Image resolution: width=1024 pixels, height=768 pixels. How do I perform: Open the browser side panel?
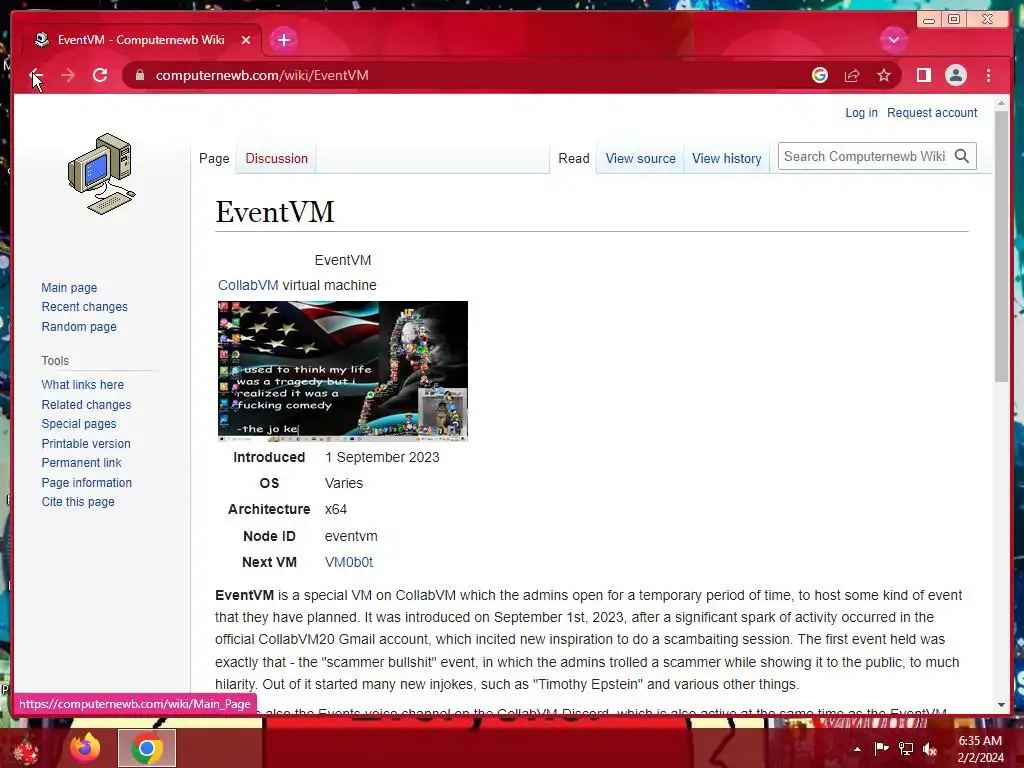point(923,75)
